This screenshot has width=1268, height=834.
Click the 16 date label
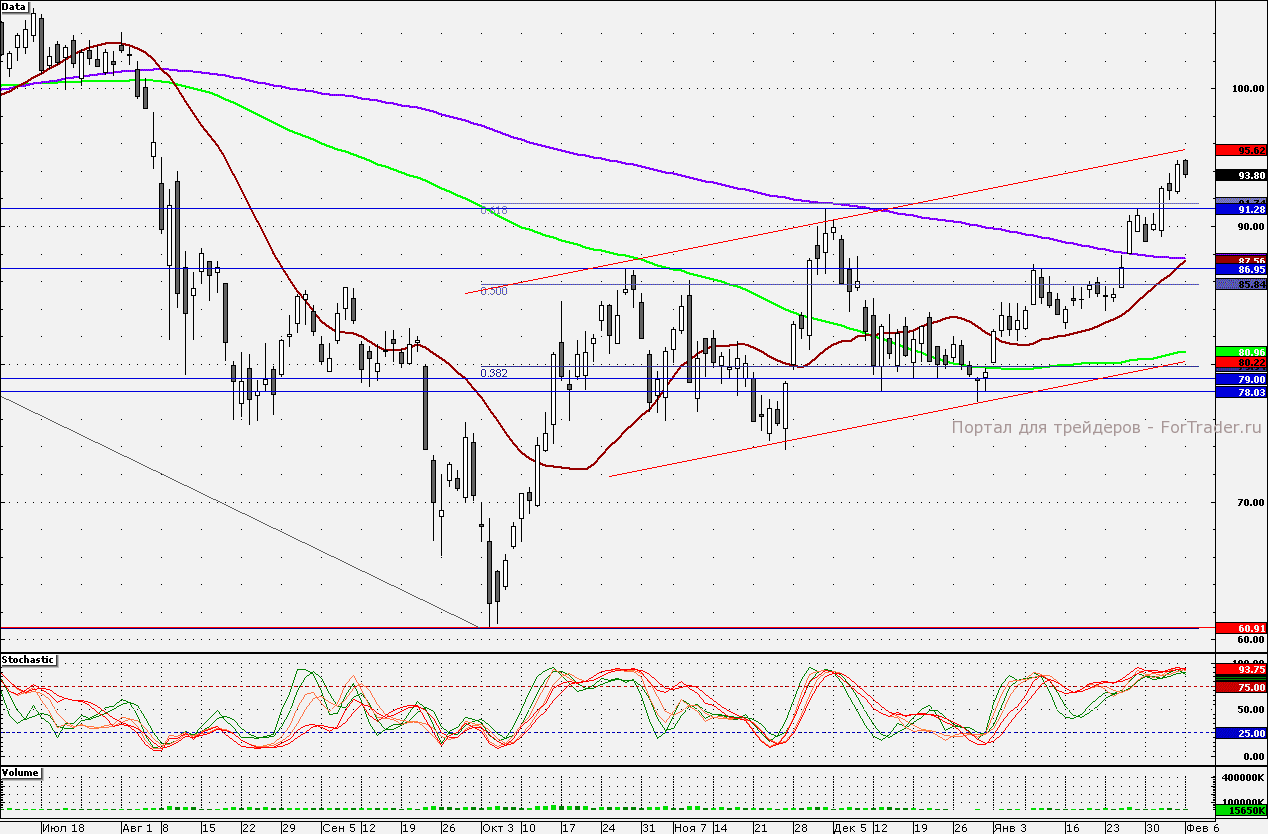1072,828
